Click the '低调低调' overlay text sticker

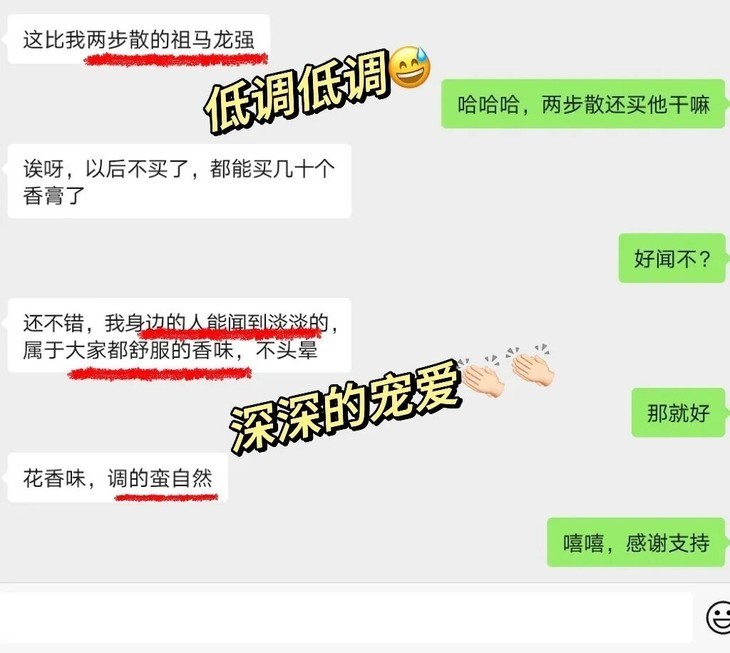296,92
